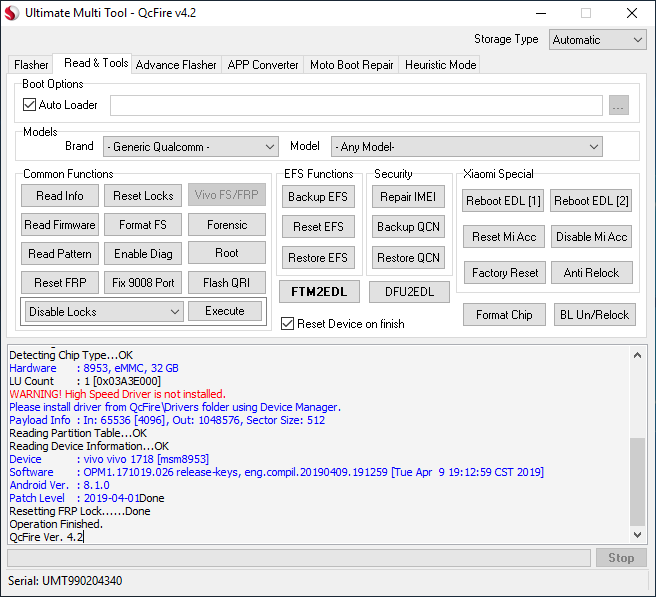Click the Format FS button
Viewport: 656px width, 597px height.
[x=143, y=225]
